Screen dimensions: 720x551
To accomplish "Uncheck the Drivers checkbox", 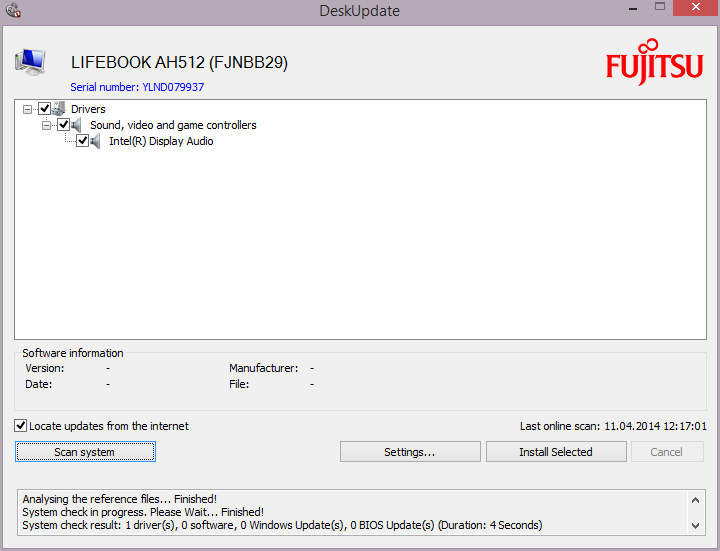I will [x=45, y=109].
